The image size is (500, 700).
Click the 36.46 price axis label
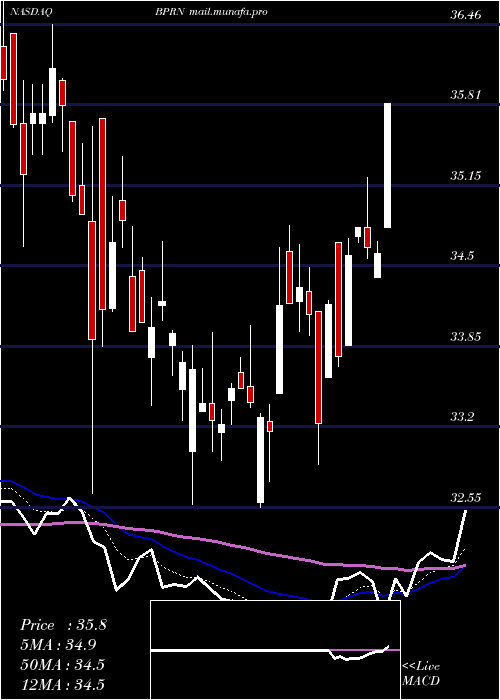pos(466,15)
